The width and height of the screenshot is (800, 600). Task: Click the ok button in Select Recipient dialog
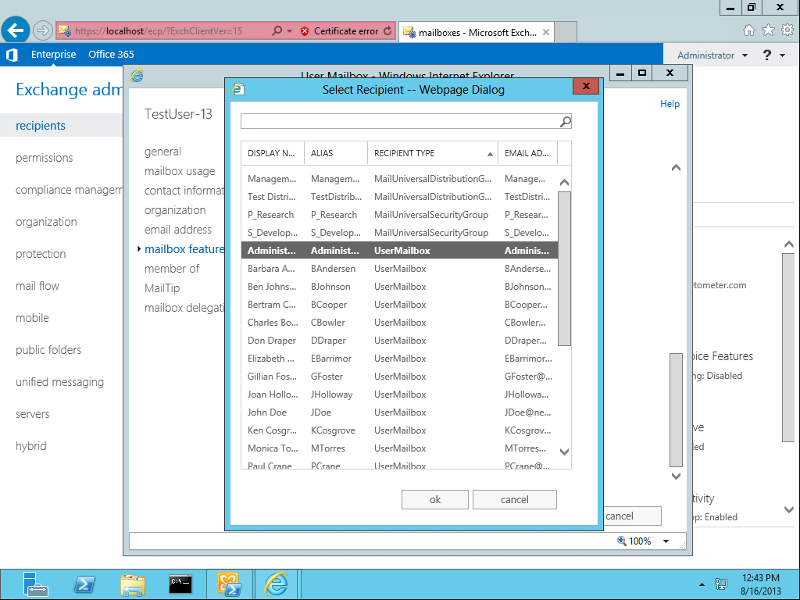click(x=435, y=499)
